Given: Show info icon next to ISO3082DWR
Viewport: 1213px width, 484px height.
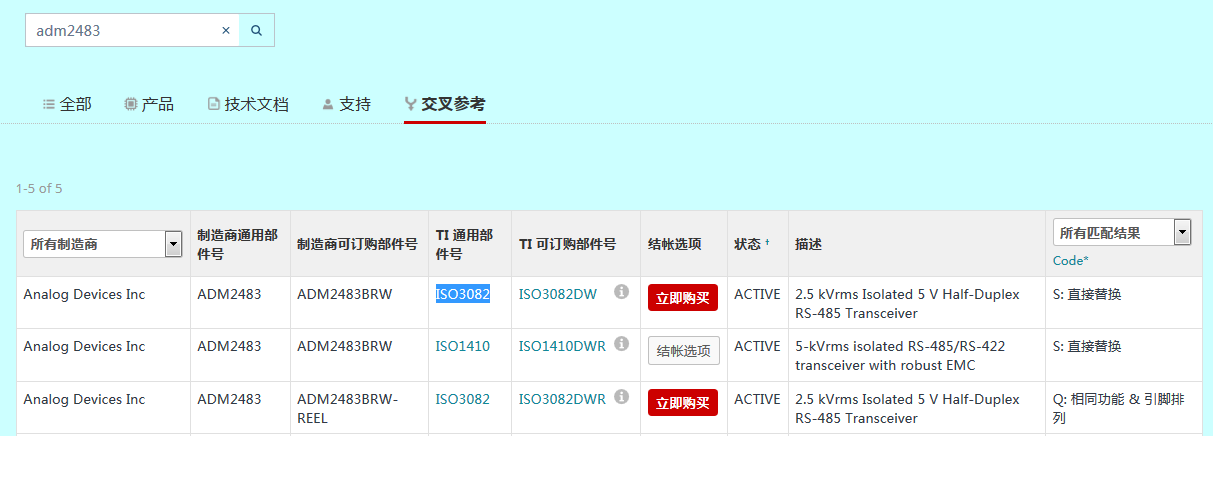Looking at the screenshot, I should (x=621, y=397).
